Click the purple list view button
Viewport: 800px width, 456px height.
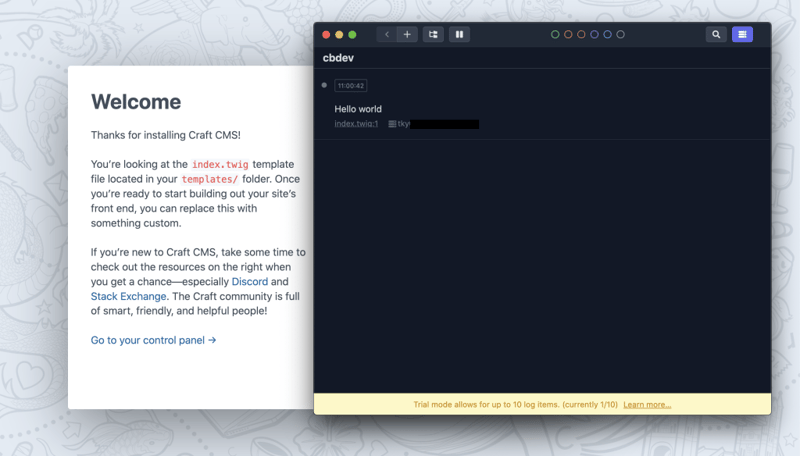[x=742, y=34]
